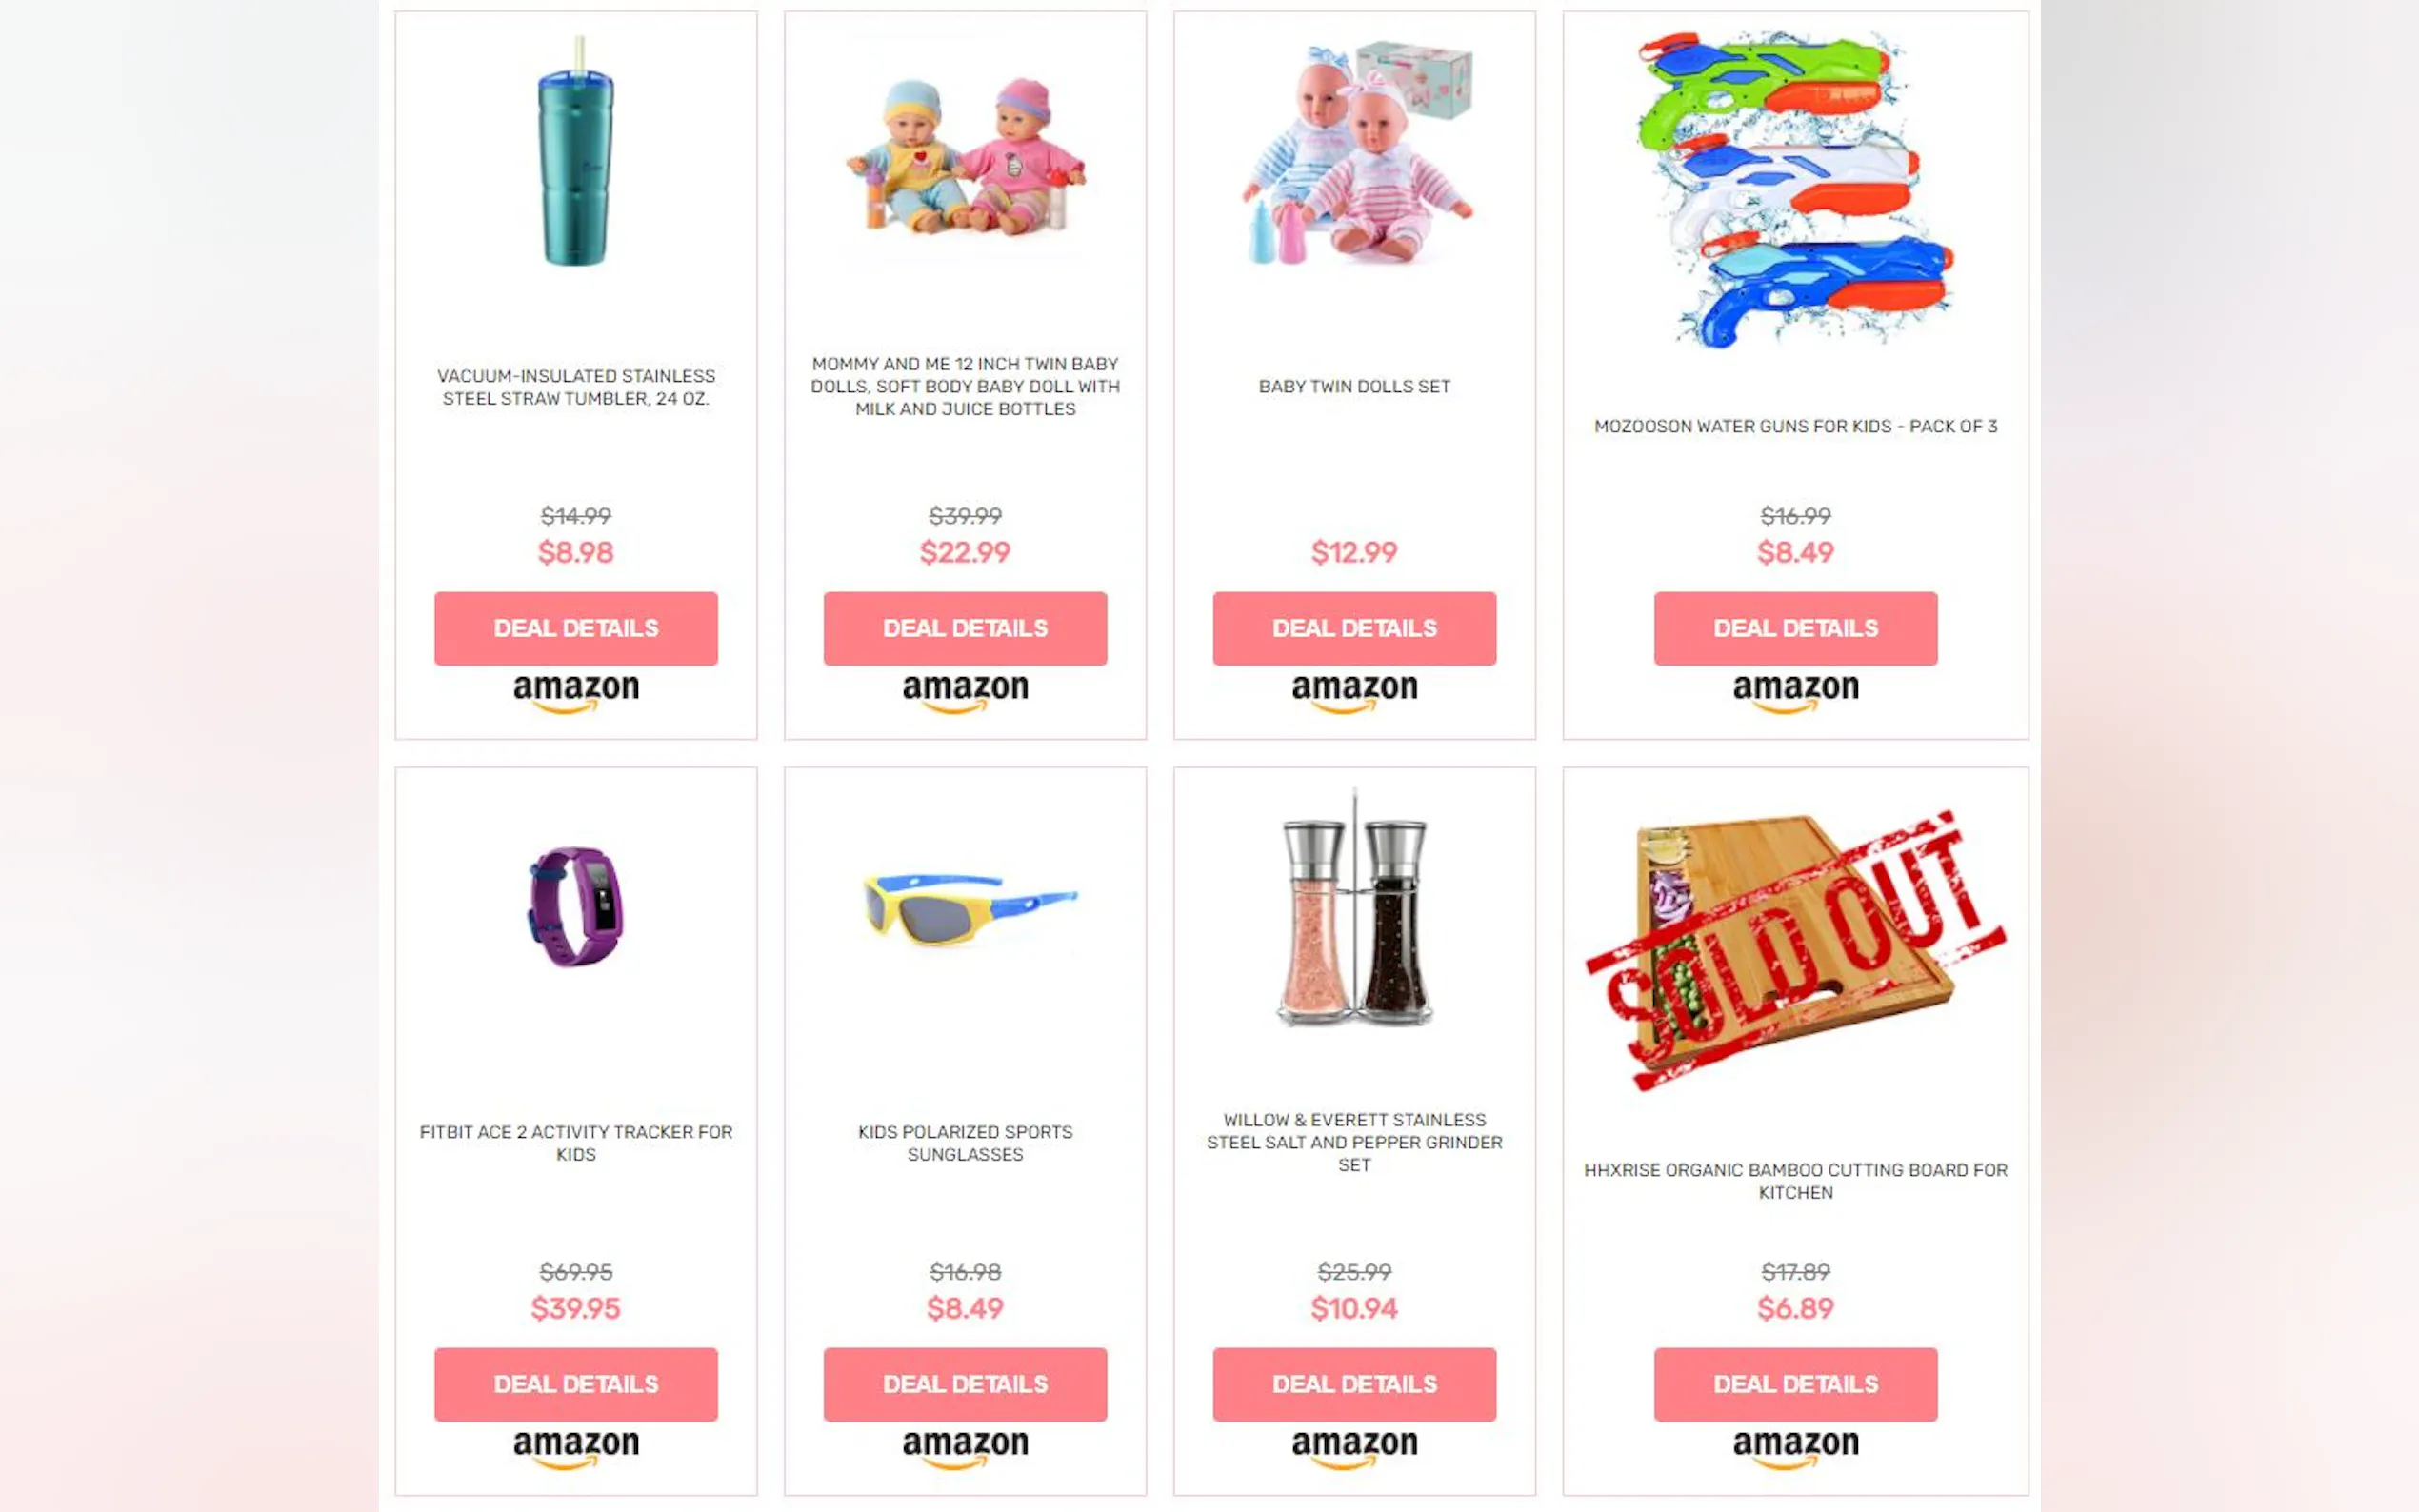Click the sold out cutting board image

[x=1795, y=950]
